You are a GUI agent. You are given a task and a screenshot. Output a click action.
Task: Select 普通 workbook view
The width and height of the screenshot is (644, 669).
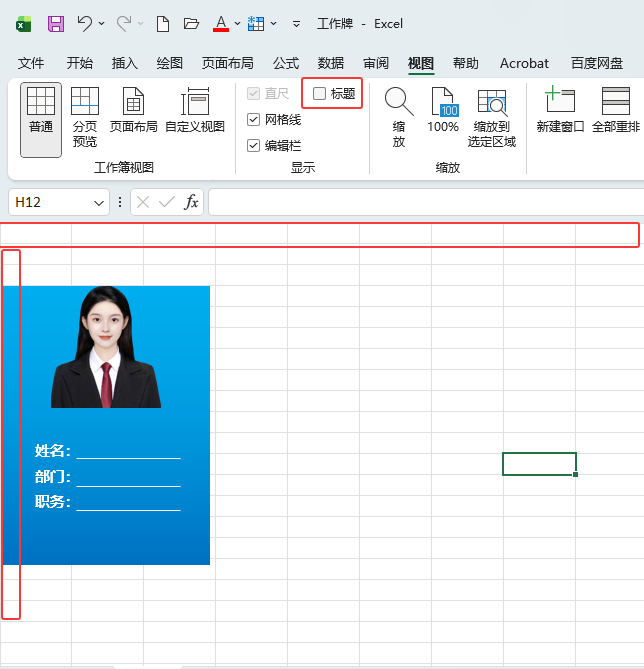(x=41, y=120)
